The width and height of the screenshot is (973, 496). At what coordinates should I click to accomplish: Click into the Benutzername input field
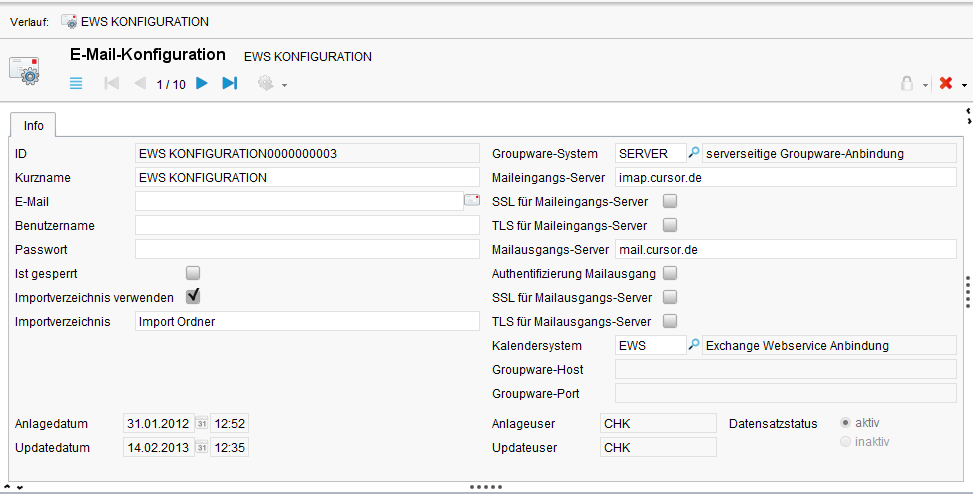[x=307, y=225]
